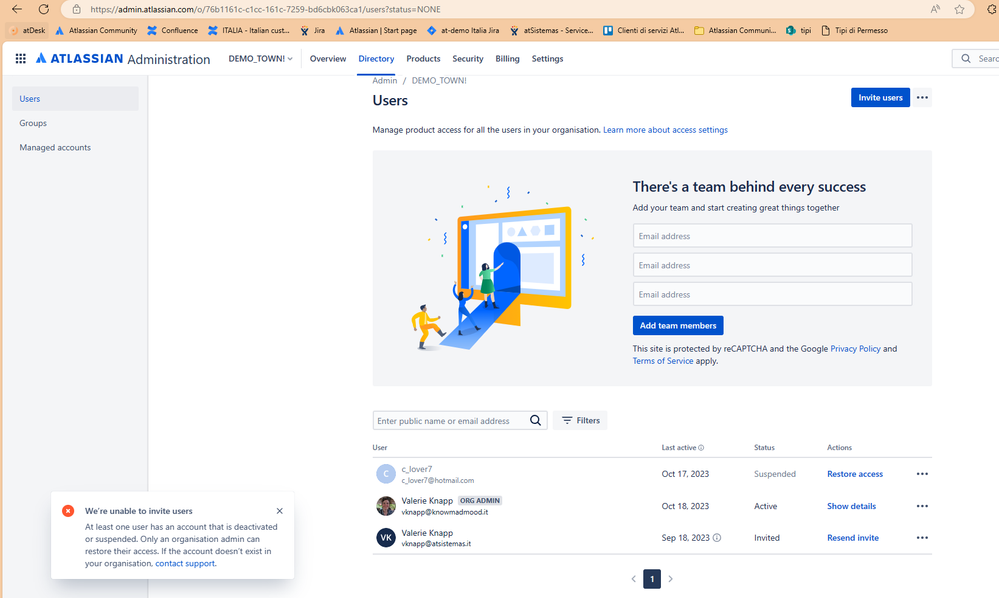Open more actions for Valerie Knapp org admin
Viewport: 999px width, 598px height.
pyautogui.click(x=922, y=506)
